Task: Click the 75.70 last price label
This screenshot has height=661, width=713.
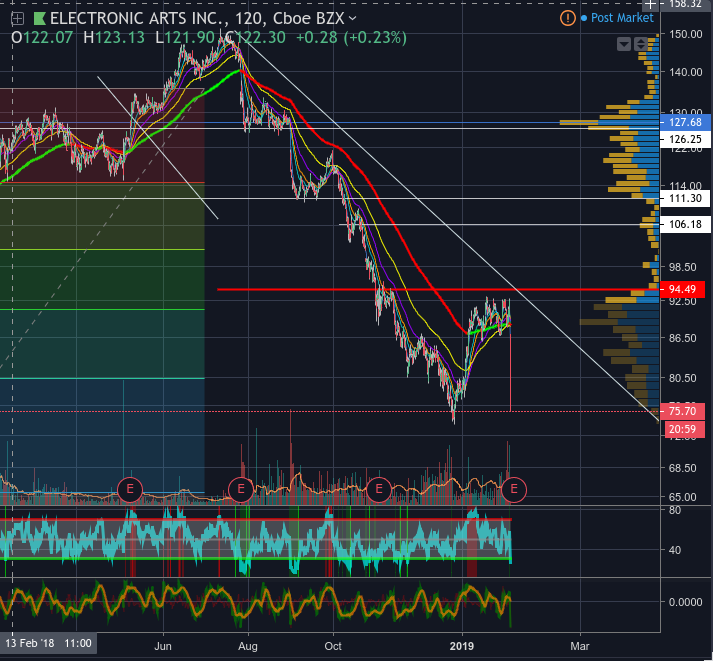Action: click(682, 411)
